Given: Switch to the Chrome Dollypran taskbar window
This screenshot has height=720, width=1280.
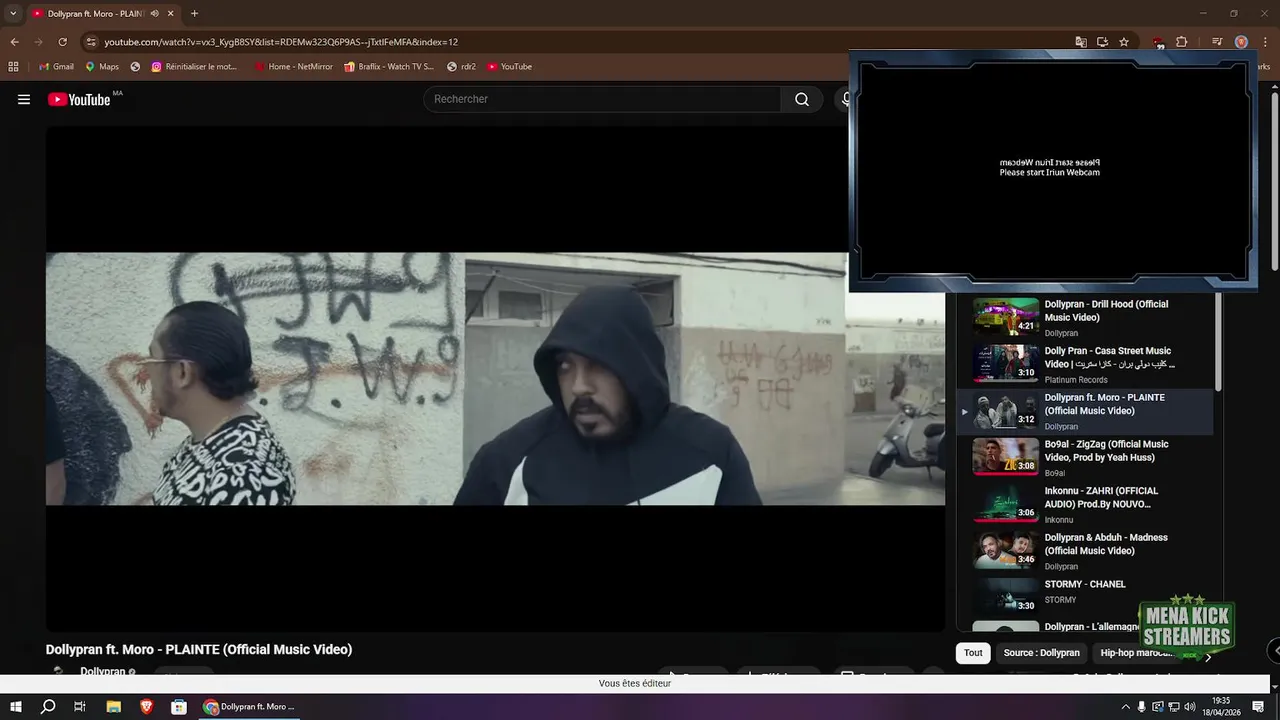Looking at the screenshot, I should click(x=250, y=707).
